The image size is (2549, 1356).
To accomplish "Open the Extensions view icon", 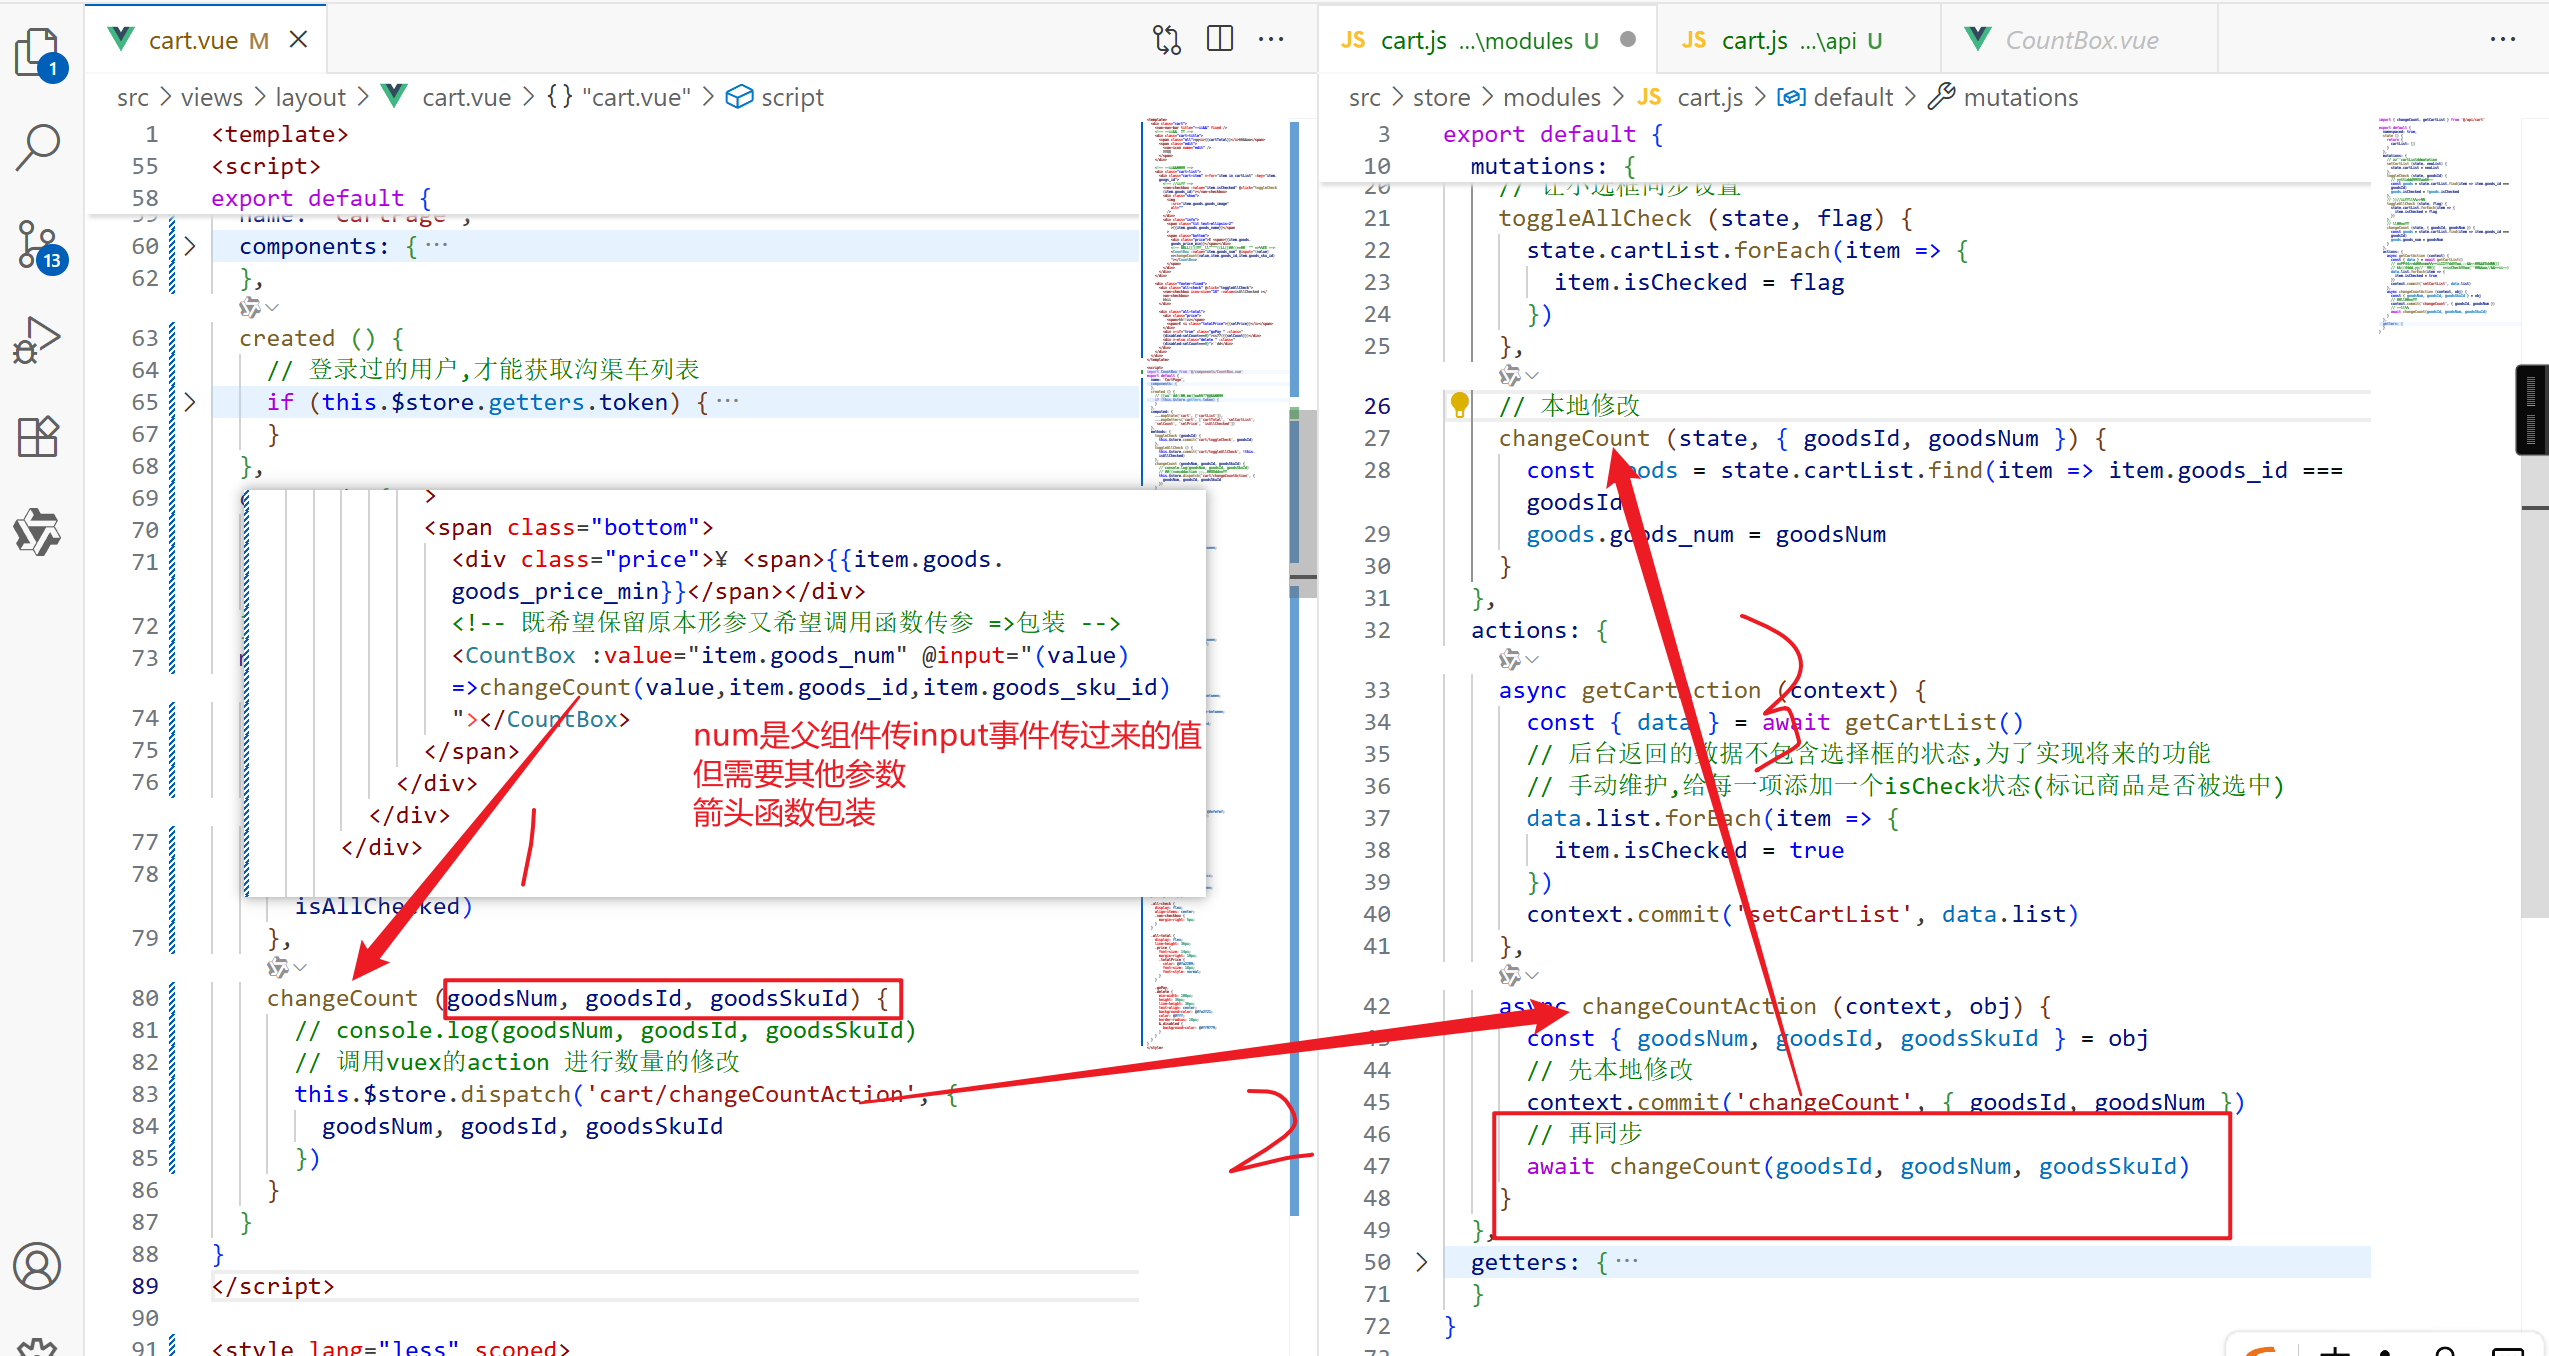I will point(38,437).
